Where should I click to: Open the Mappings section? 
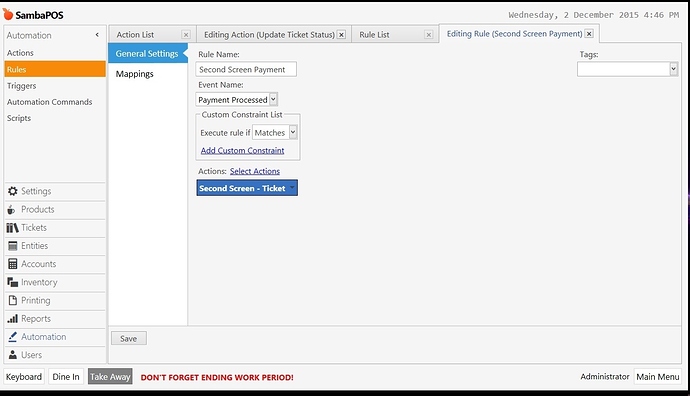pyautogui.click(x=135, y=73)
